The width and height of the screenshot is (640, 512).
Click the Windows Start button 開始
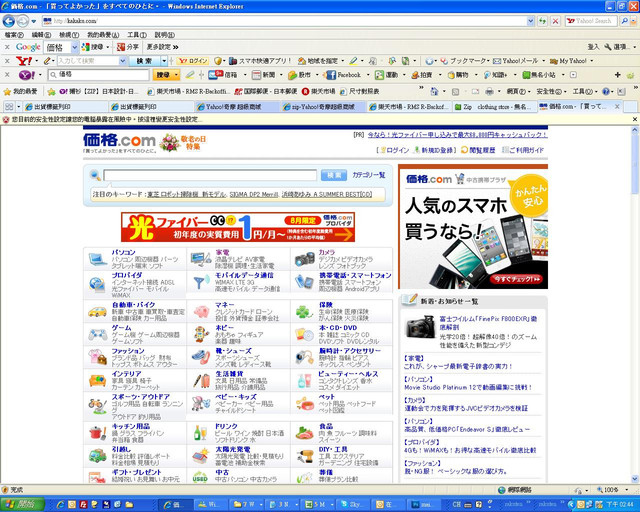[22, 505]
